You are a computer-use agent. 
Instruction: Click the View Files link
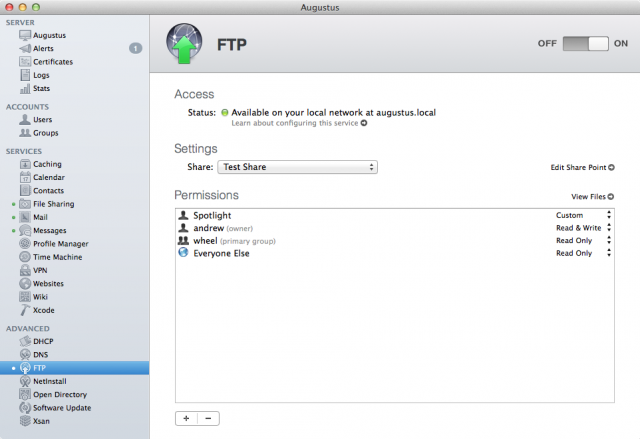tap(593, 197)
